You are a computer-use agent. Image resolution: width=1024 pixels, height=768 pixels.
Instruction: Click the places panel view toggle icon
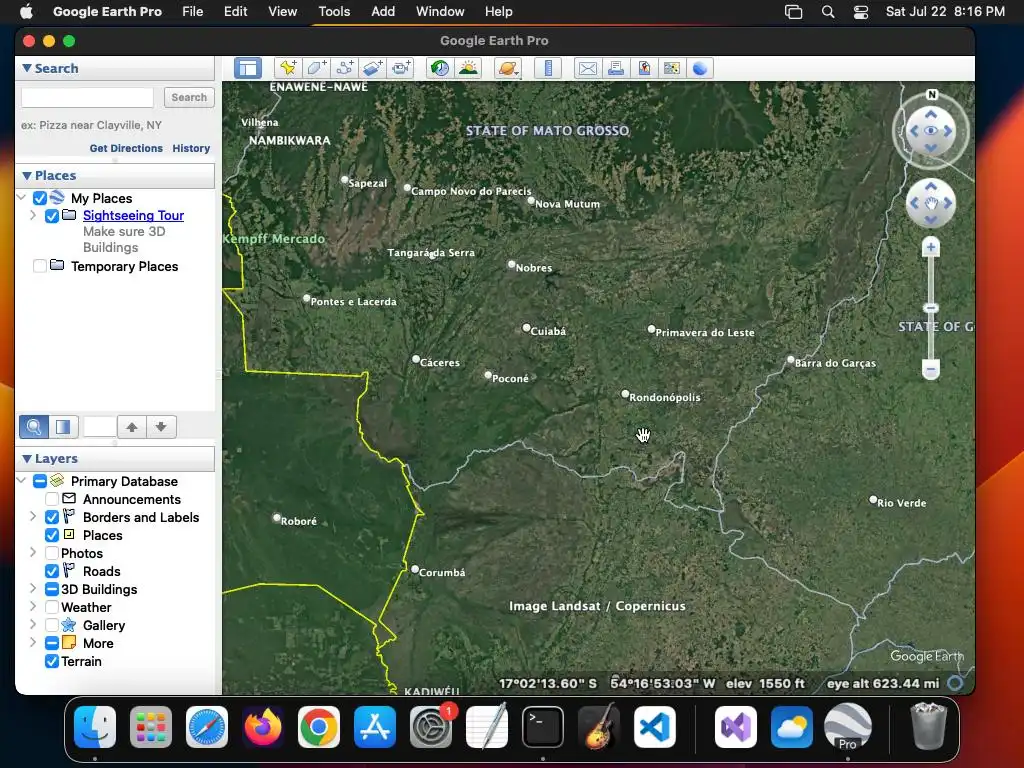[63, 427]
